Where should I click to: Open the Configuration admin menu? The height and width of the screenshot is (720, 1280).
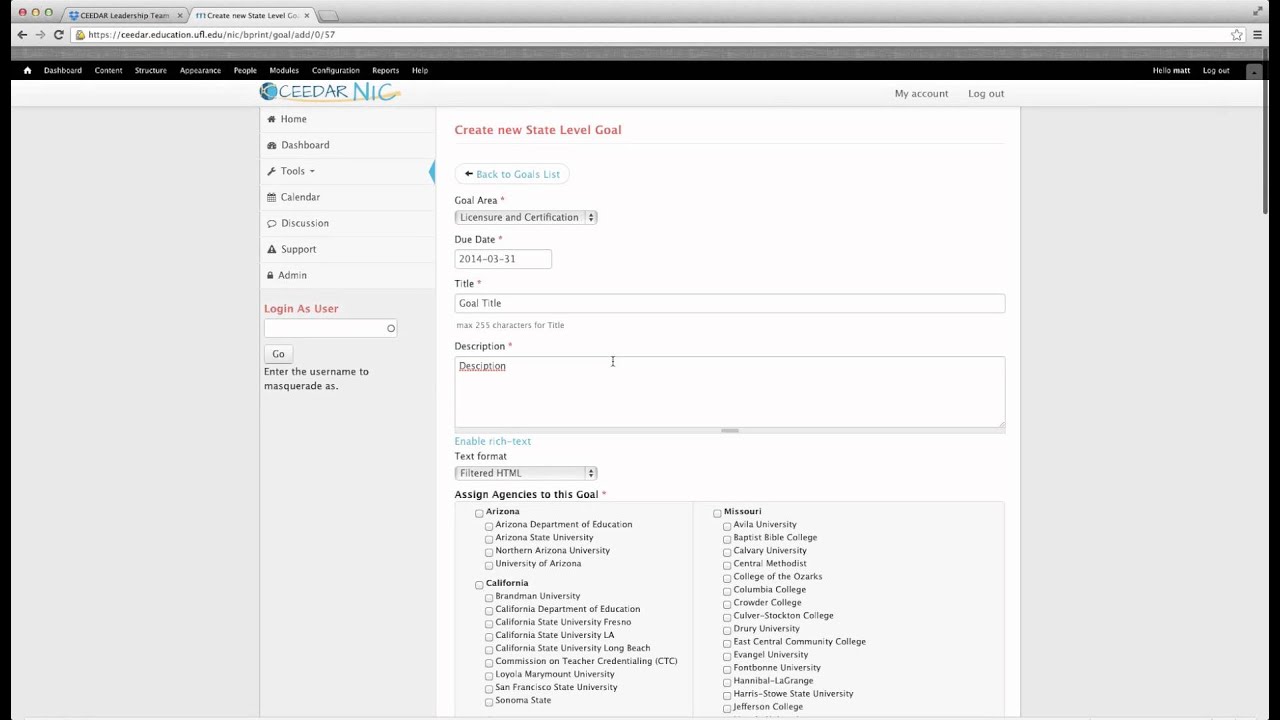point(335,71)
